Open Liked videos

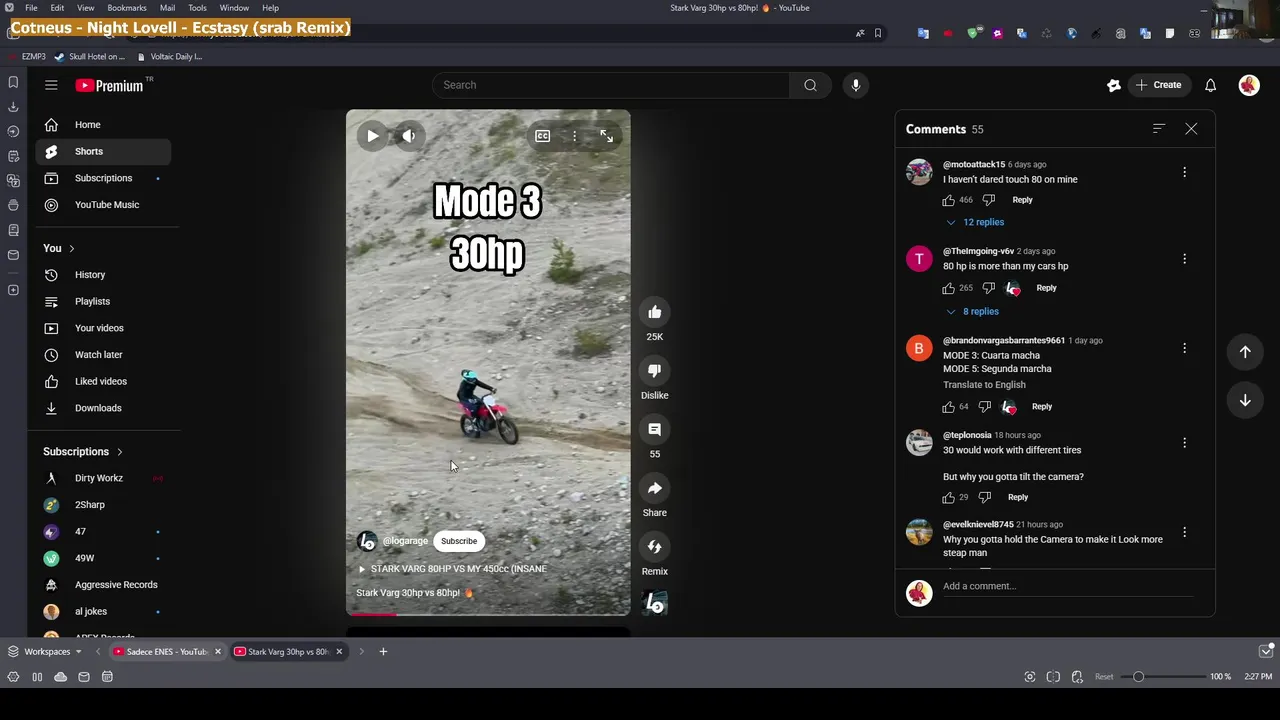pos(104,381)
